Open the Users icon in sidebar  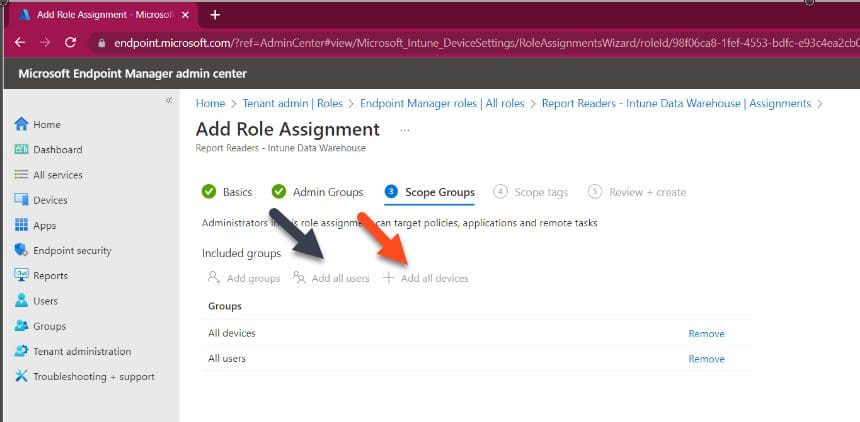[21, 301]
